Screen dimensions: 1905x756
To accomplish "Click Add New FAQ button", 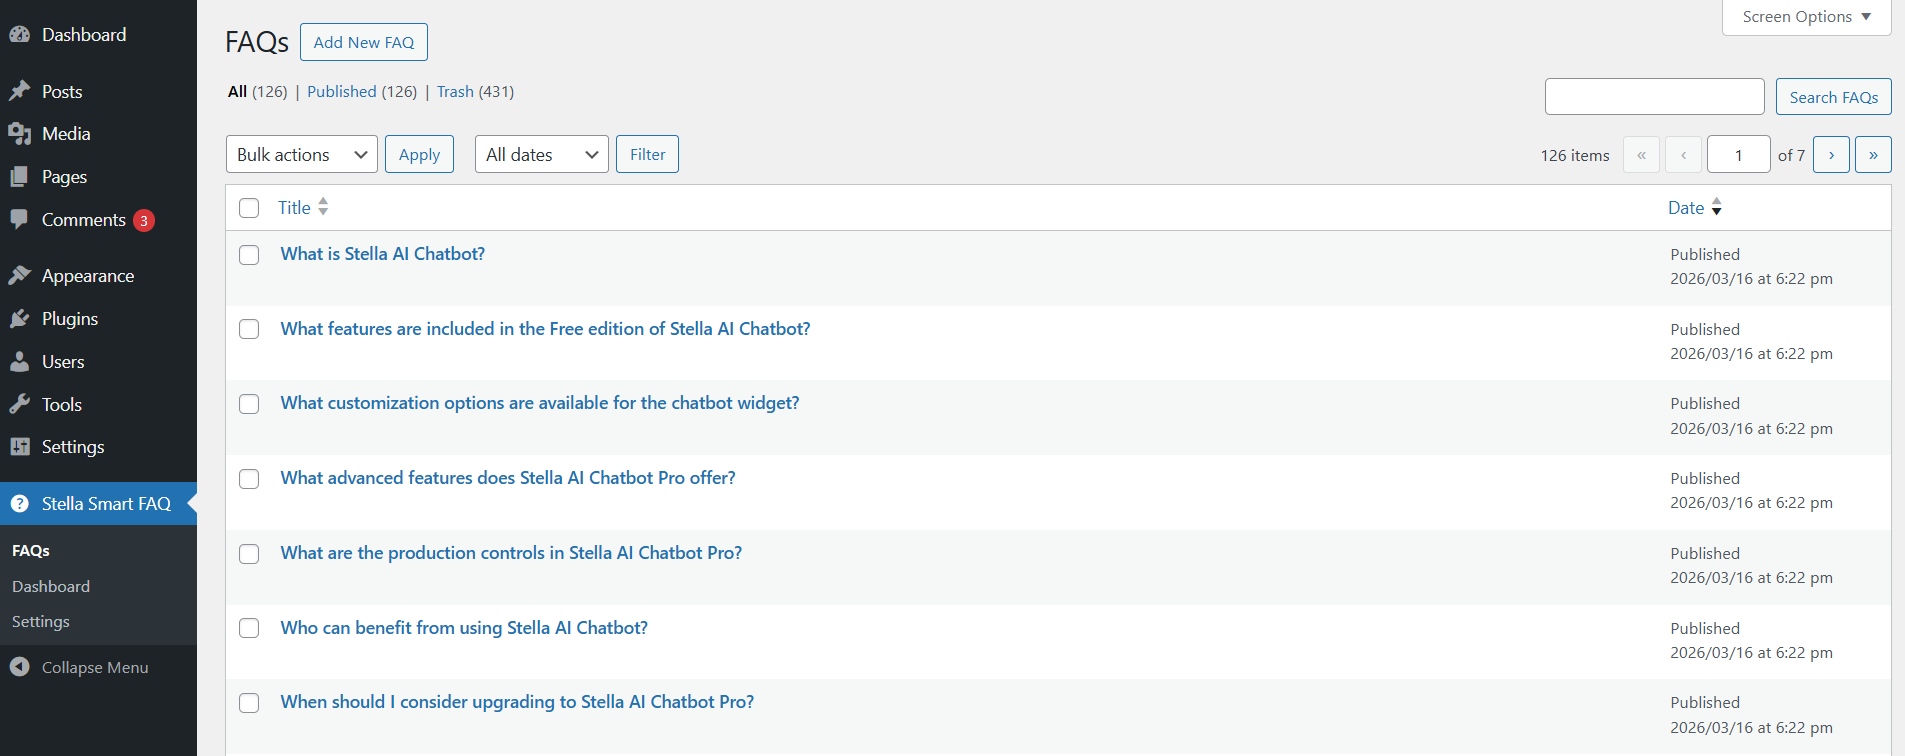I will click(364, 42).
